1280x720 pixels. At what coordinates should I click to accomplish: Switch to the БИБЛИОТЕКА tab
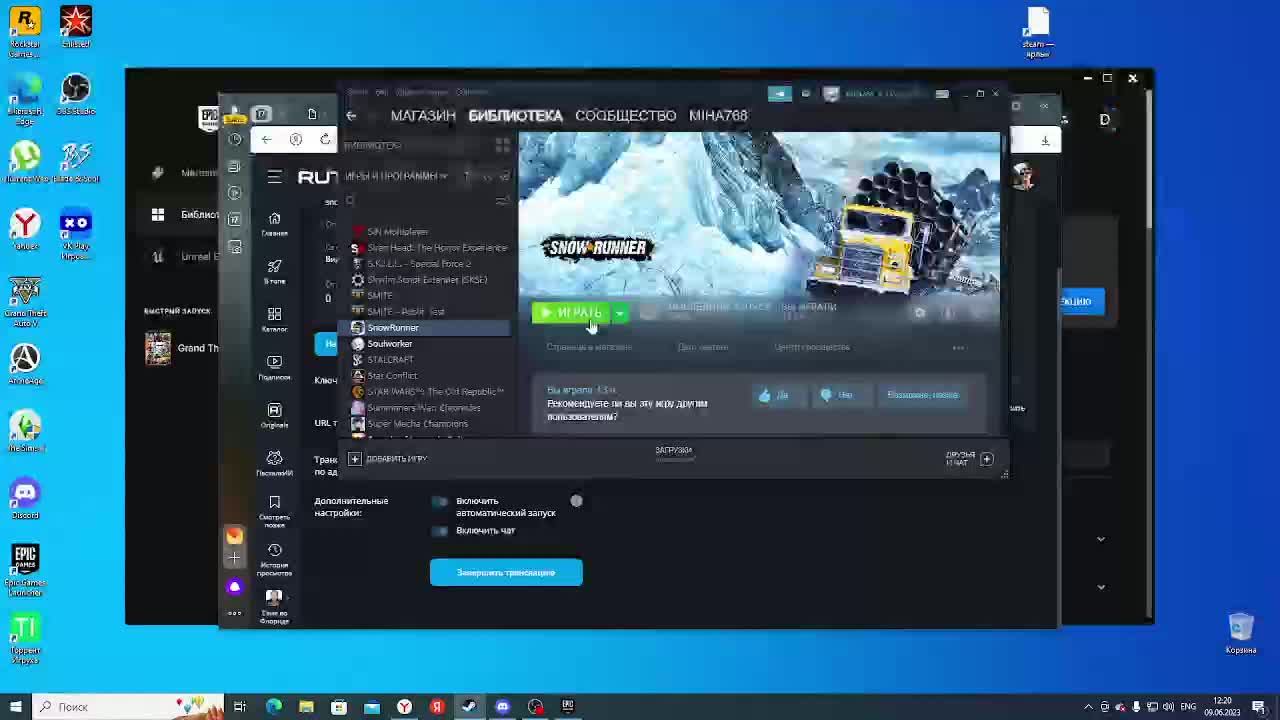[x=515, y=115]
